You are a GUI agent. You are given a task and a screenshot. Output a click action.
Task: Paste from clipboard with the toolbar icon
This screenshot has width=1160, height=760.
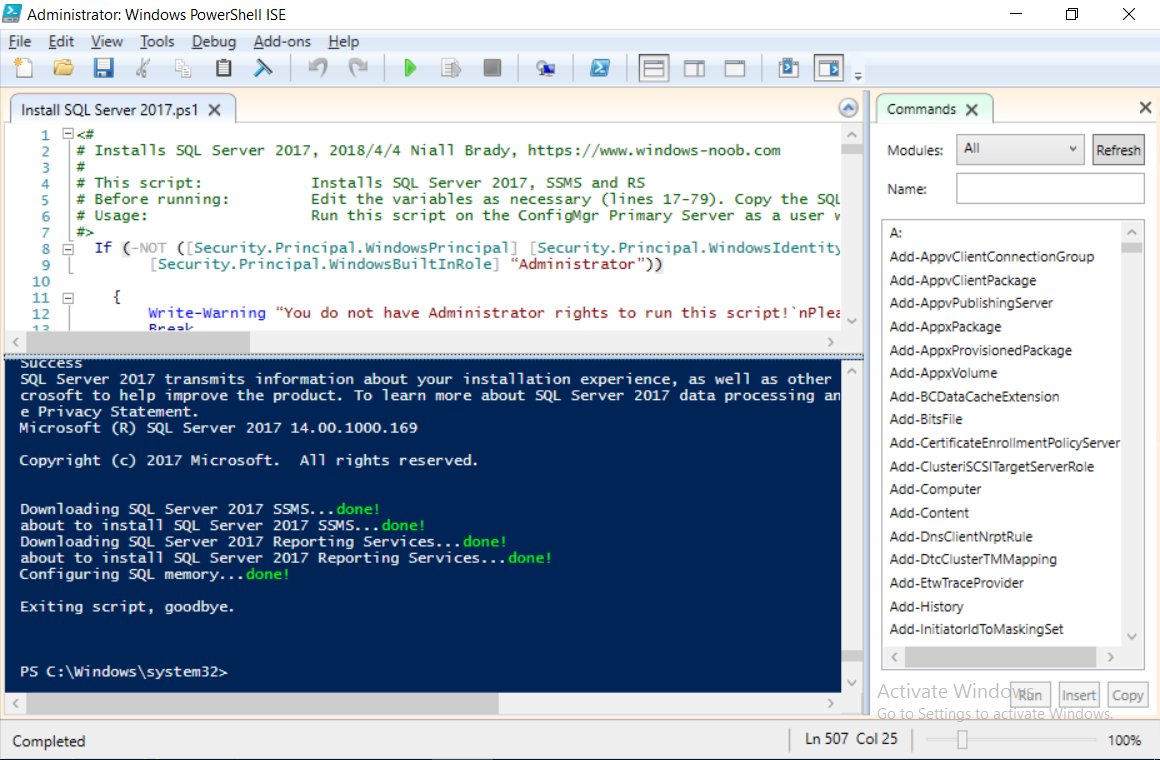[x=223, y=68]
